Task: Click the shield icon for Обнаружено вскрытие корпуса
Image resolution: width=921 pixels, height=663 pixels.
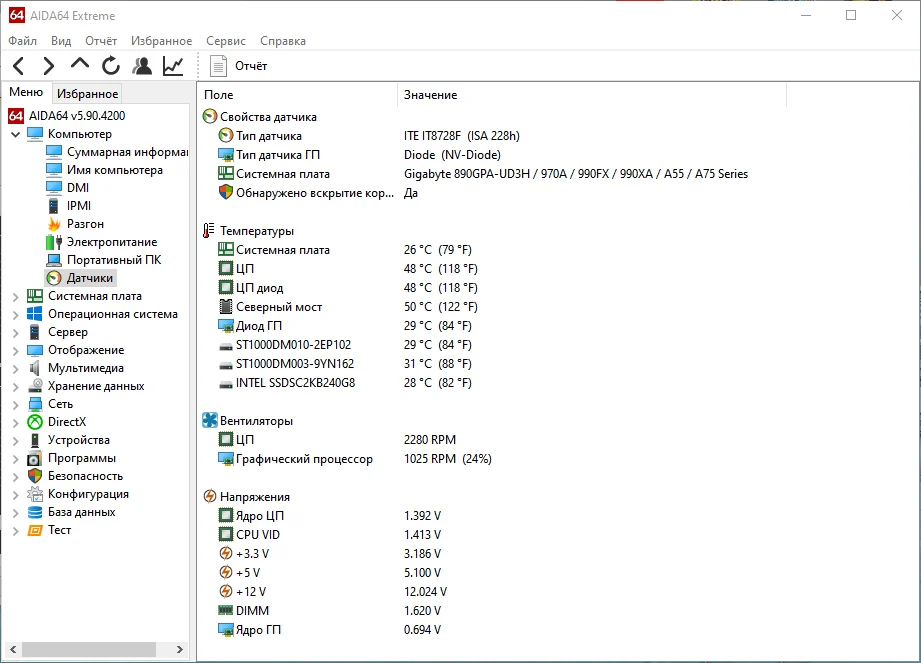Action: (x=226, y=192)
